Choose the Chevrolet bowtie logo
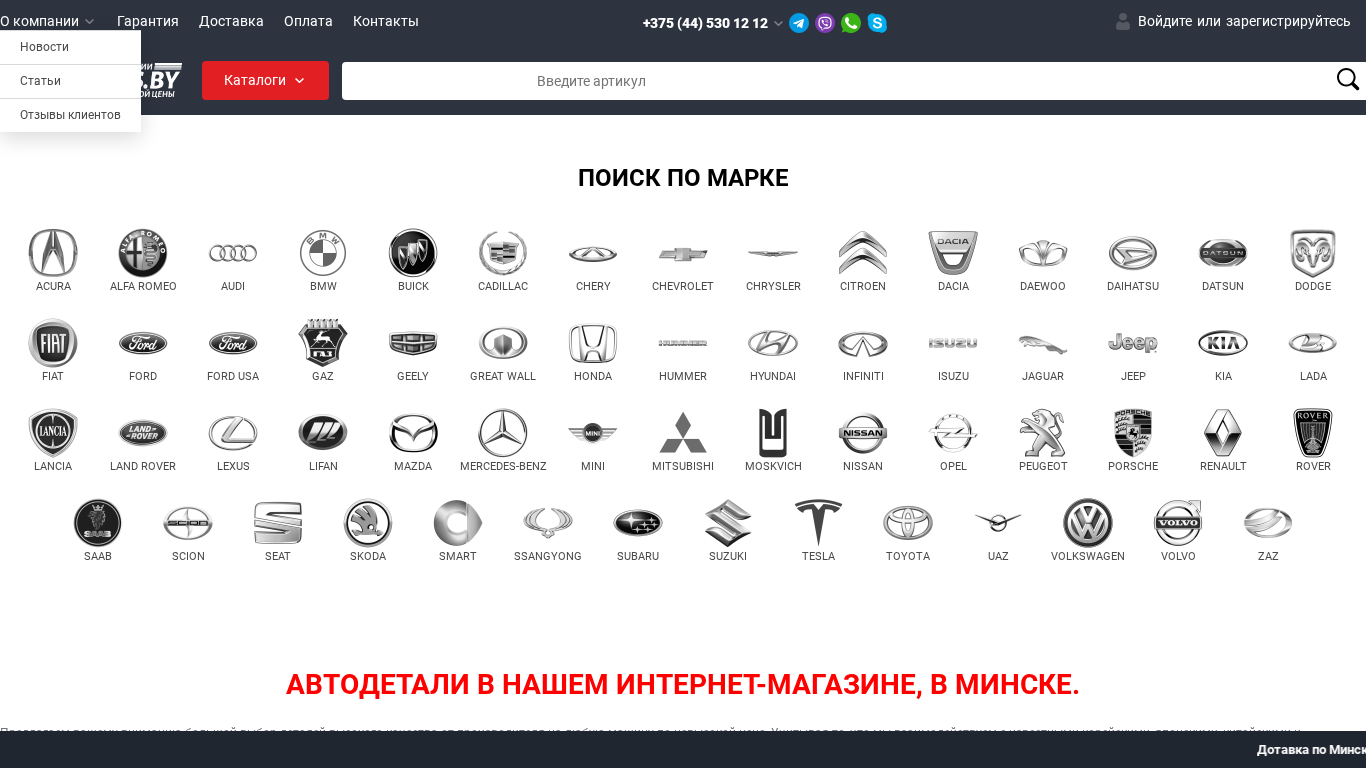 click(x=683, y=253)
